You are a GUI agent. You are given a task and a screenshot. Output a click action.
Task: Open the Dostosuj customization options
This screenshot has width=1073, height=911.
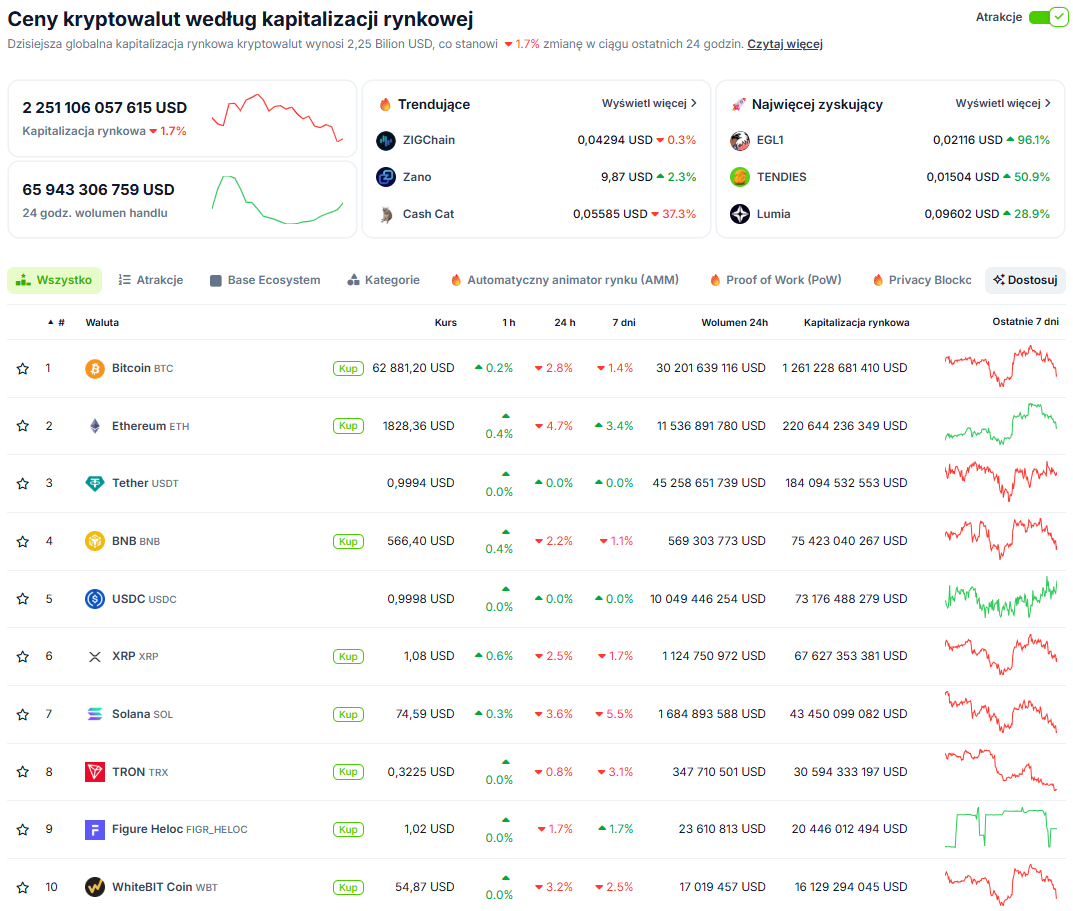pos(1025,280)
